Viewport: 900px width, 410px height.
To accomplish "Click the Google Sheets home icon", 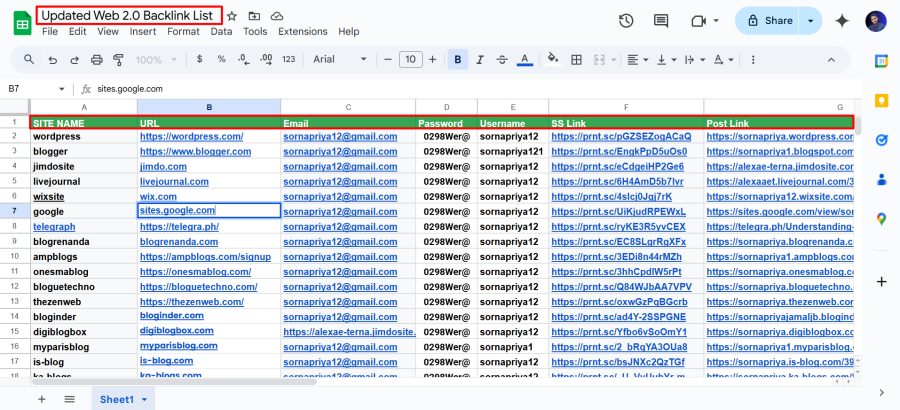I will coord(22,24).
